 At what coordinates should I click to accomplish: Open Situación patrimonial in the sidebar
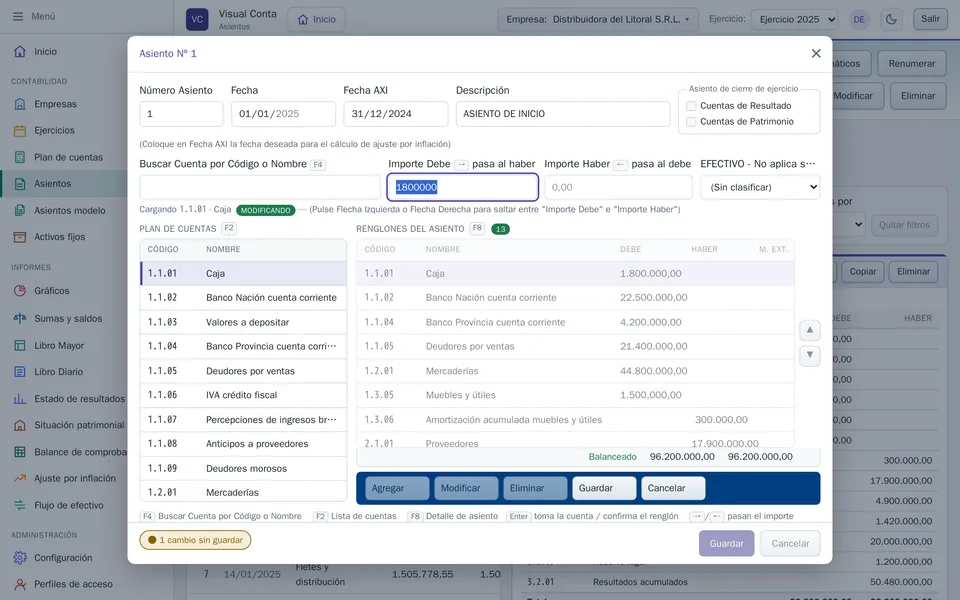point(67,425)
